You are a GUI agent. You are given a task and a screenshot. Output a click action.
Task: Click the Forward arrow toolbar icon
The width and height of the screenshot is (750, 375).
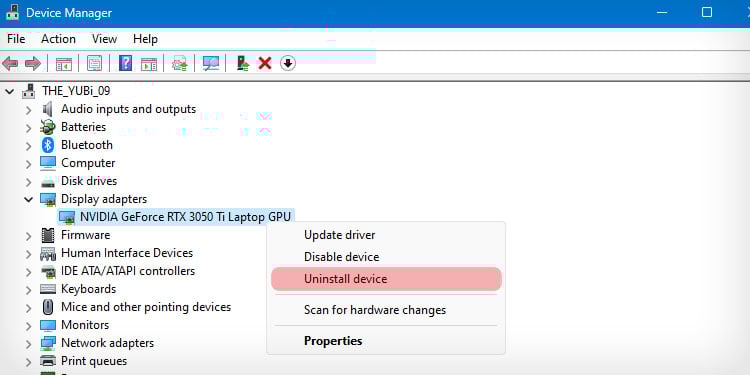33,63
